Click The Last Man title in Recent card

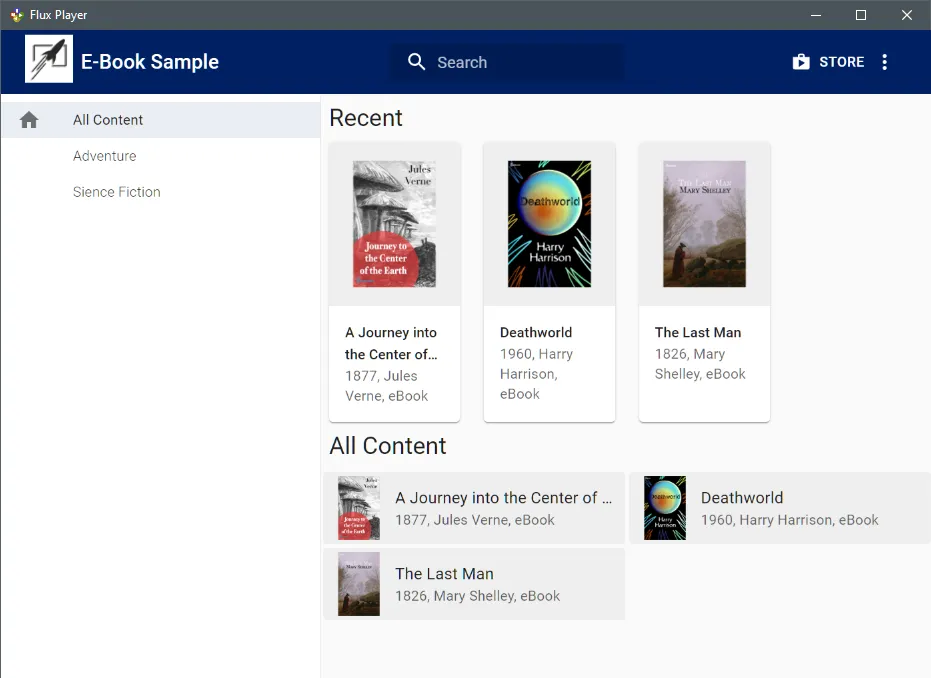point(698,332)
